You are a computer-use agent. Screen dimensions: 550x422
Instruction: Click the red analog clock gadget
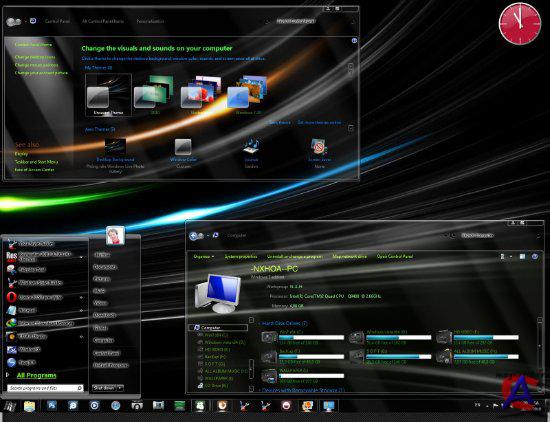click(x=519, y=24)
